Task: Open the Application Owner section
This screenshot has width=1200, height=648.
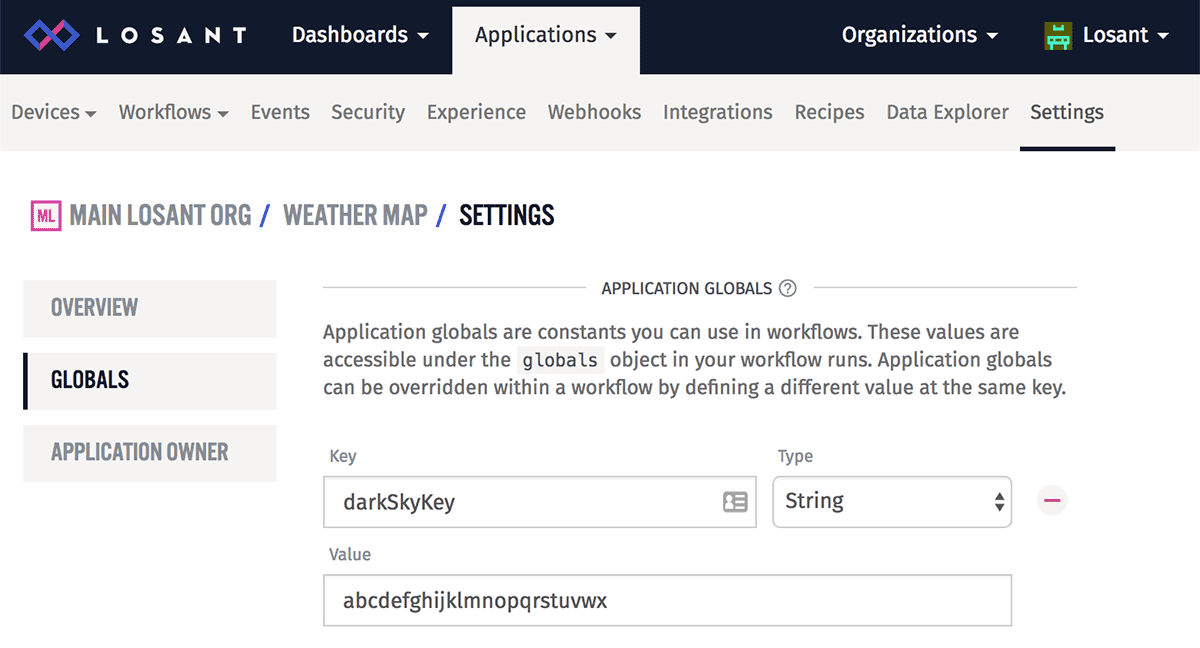Action: coord(150,452)
